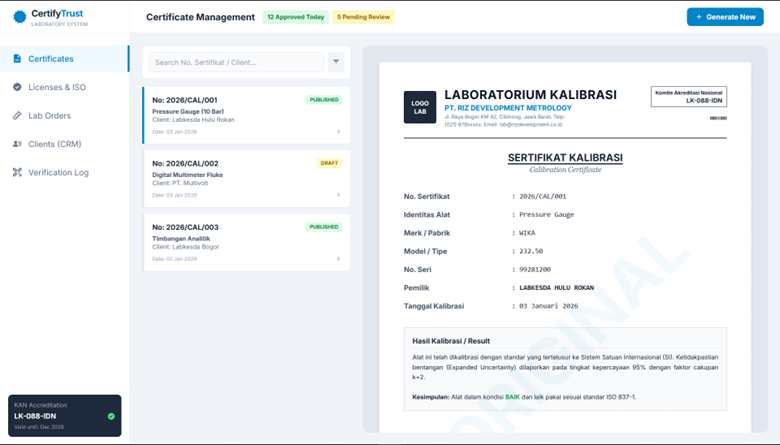The width and height of the screenshot is (780, 445).
Task: Click the green KAN accreditation checkmark icon
Action: point(111,416)
